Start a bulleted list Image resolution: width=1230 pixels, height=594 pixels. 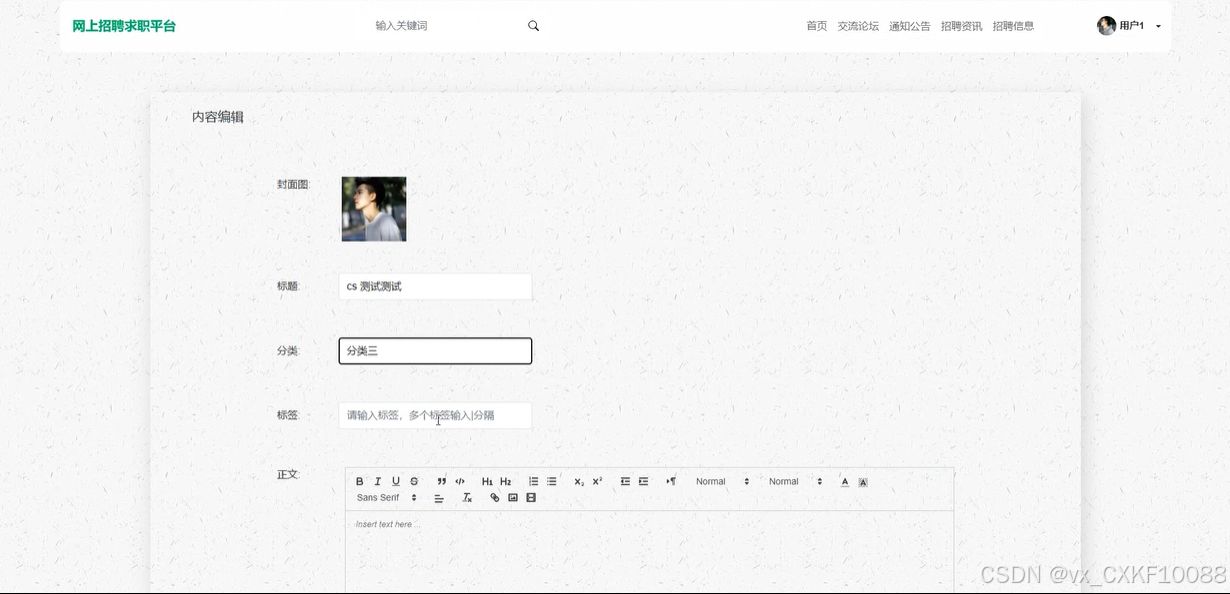point(552,482)
